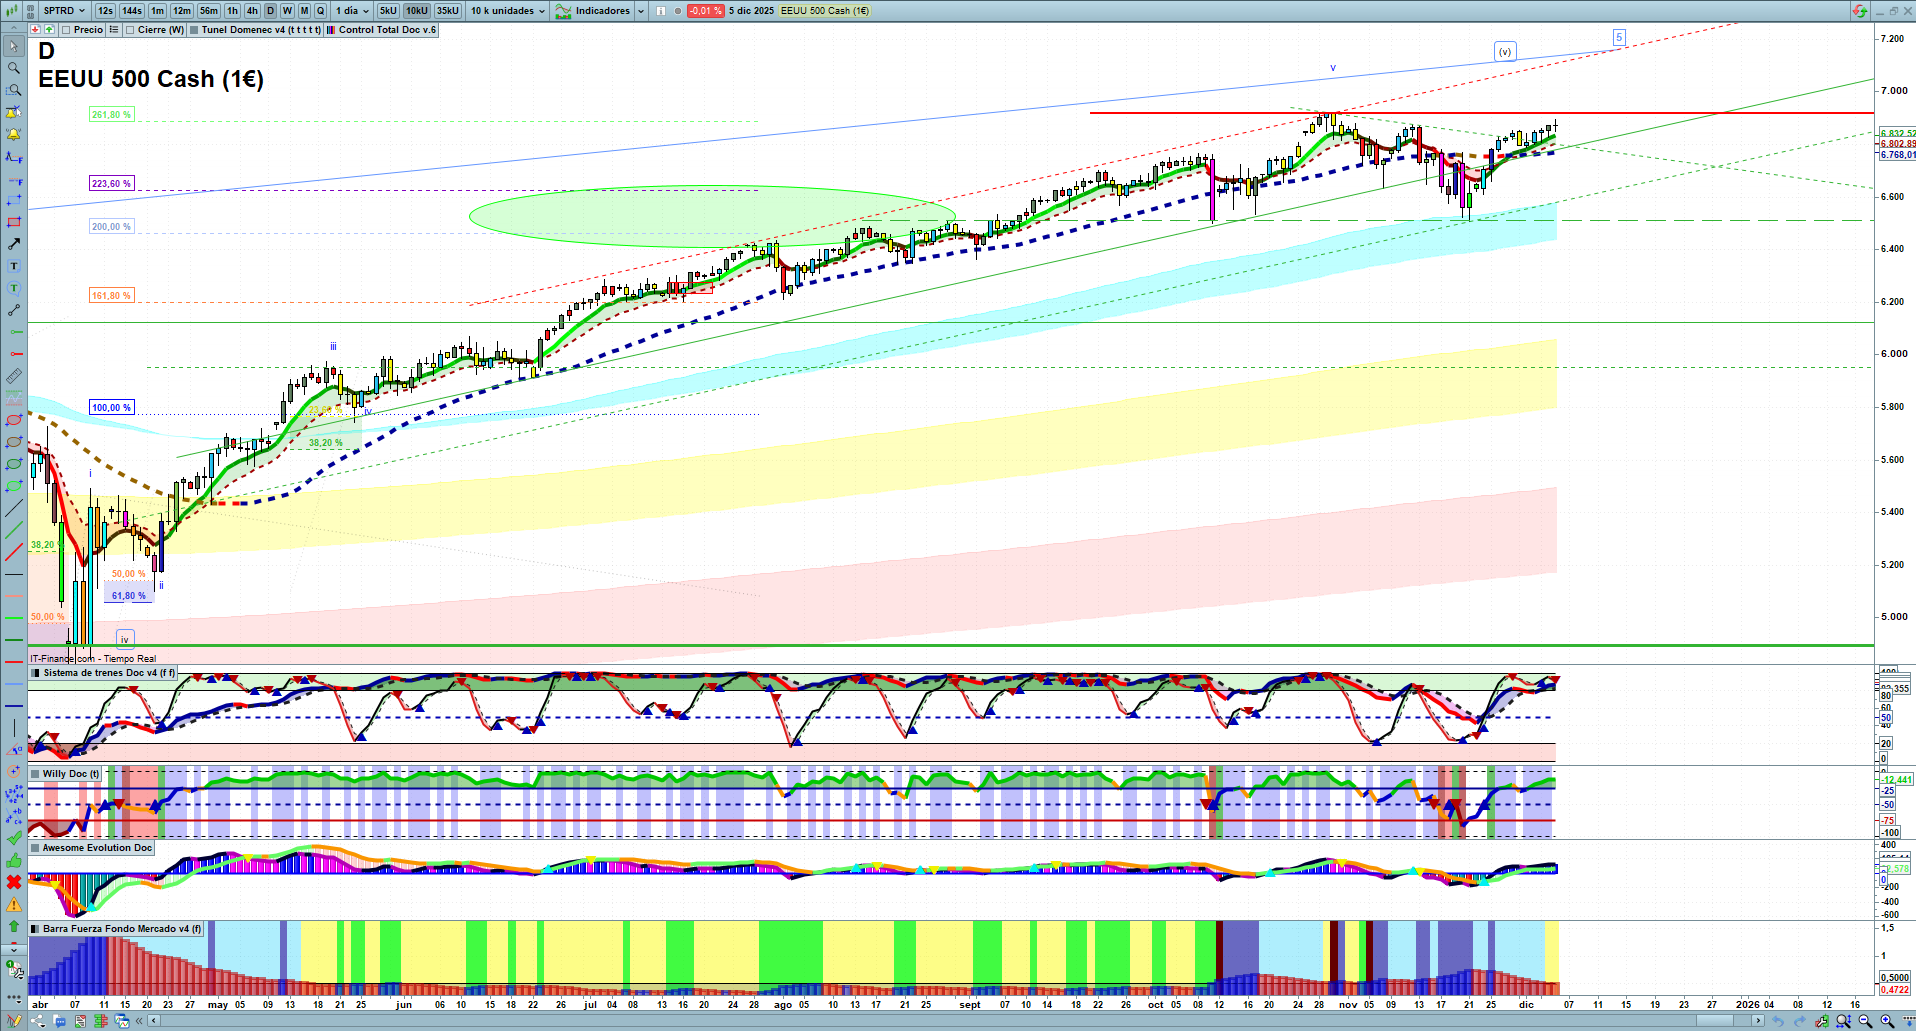Image resolution: width=1916 pixels, height=1031 pixels.
Task: Toggle Control Total Doc v.6 indicator
Action: (x=381, y=30)
